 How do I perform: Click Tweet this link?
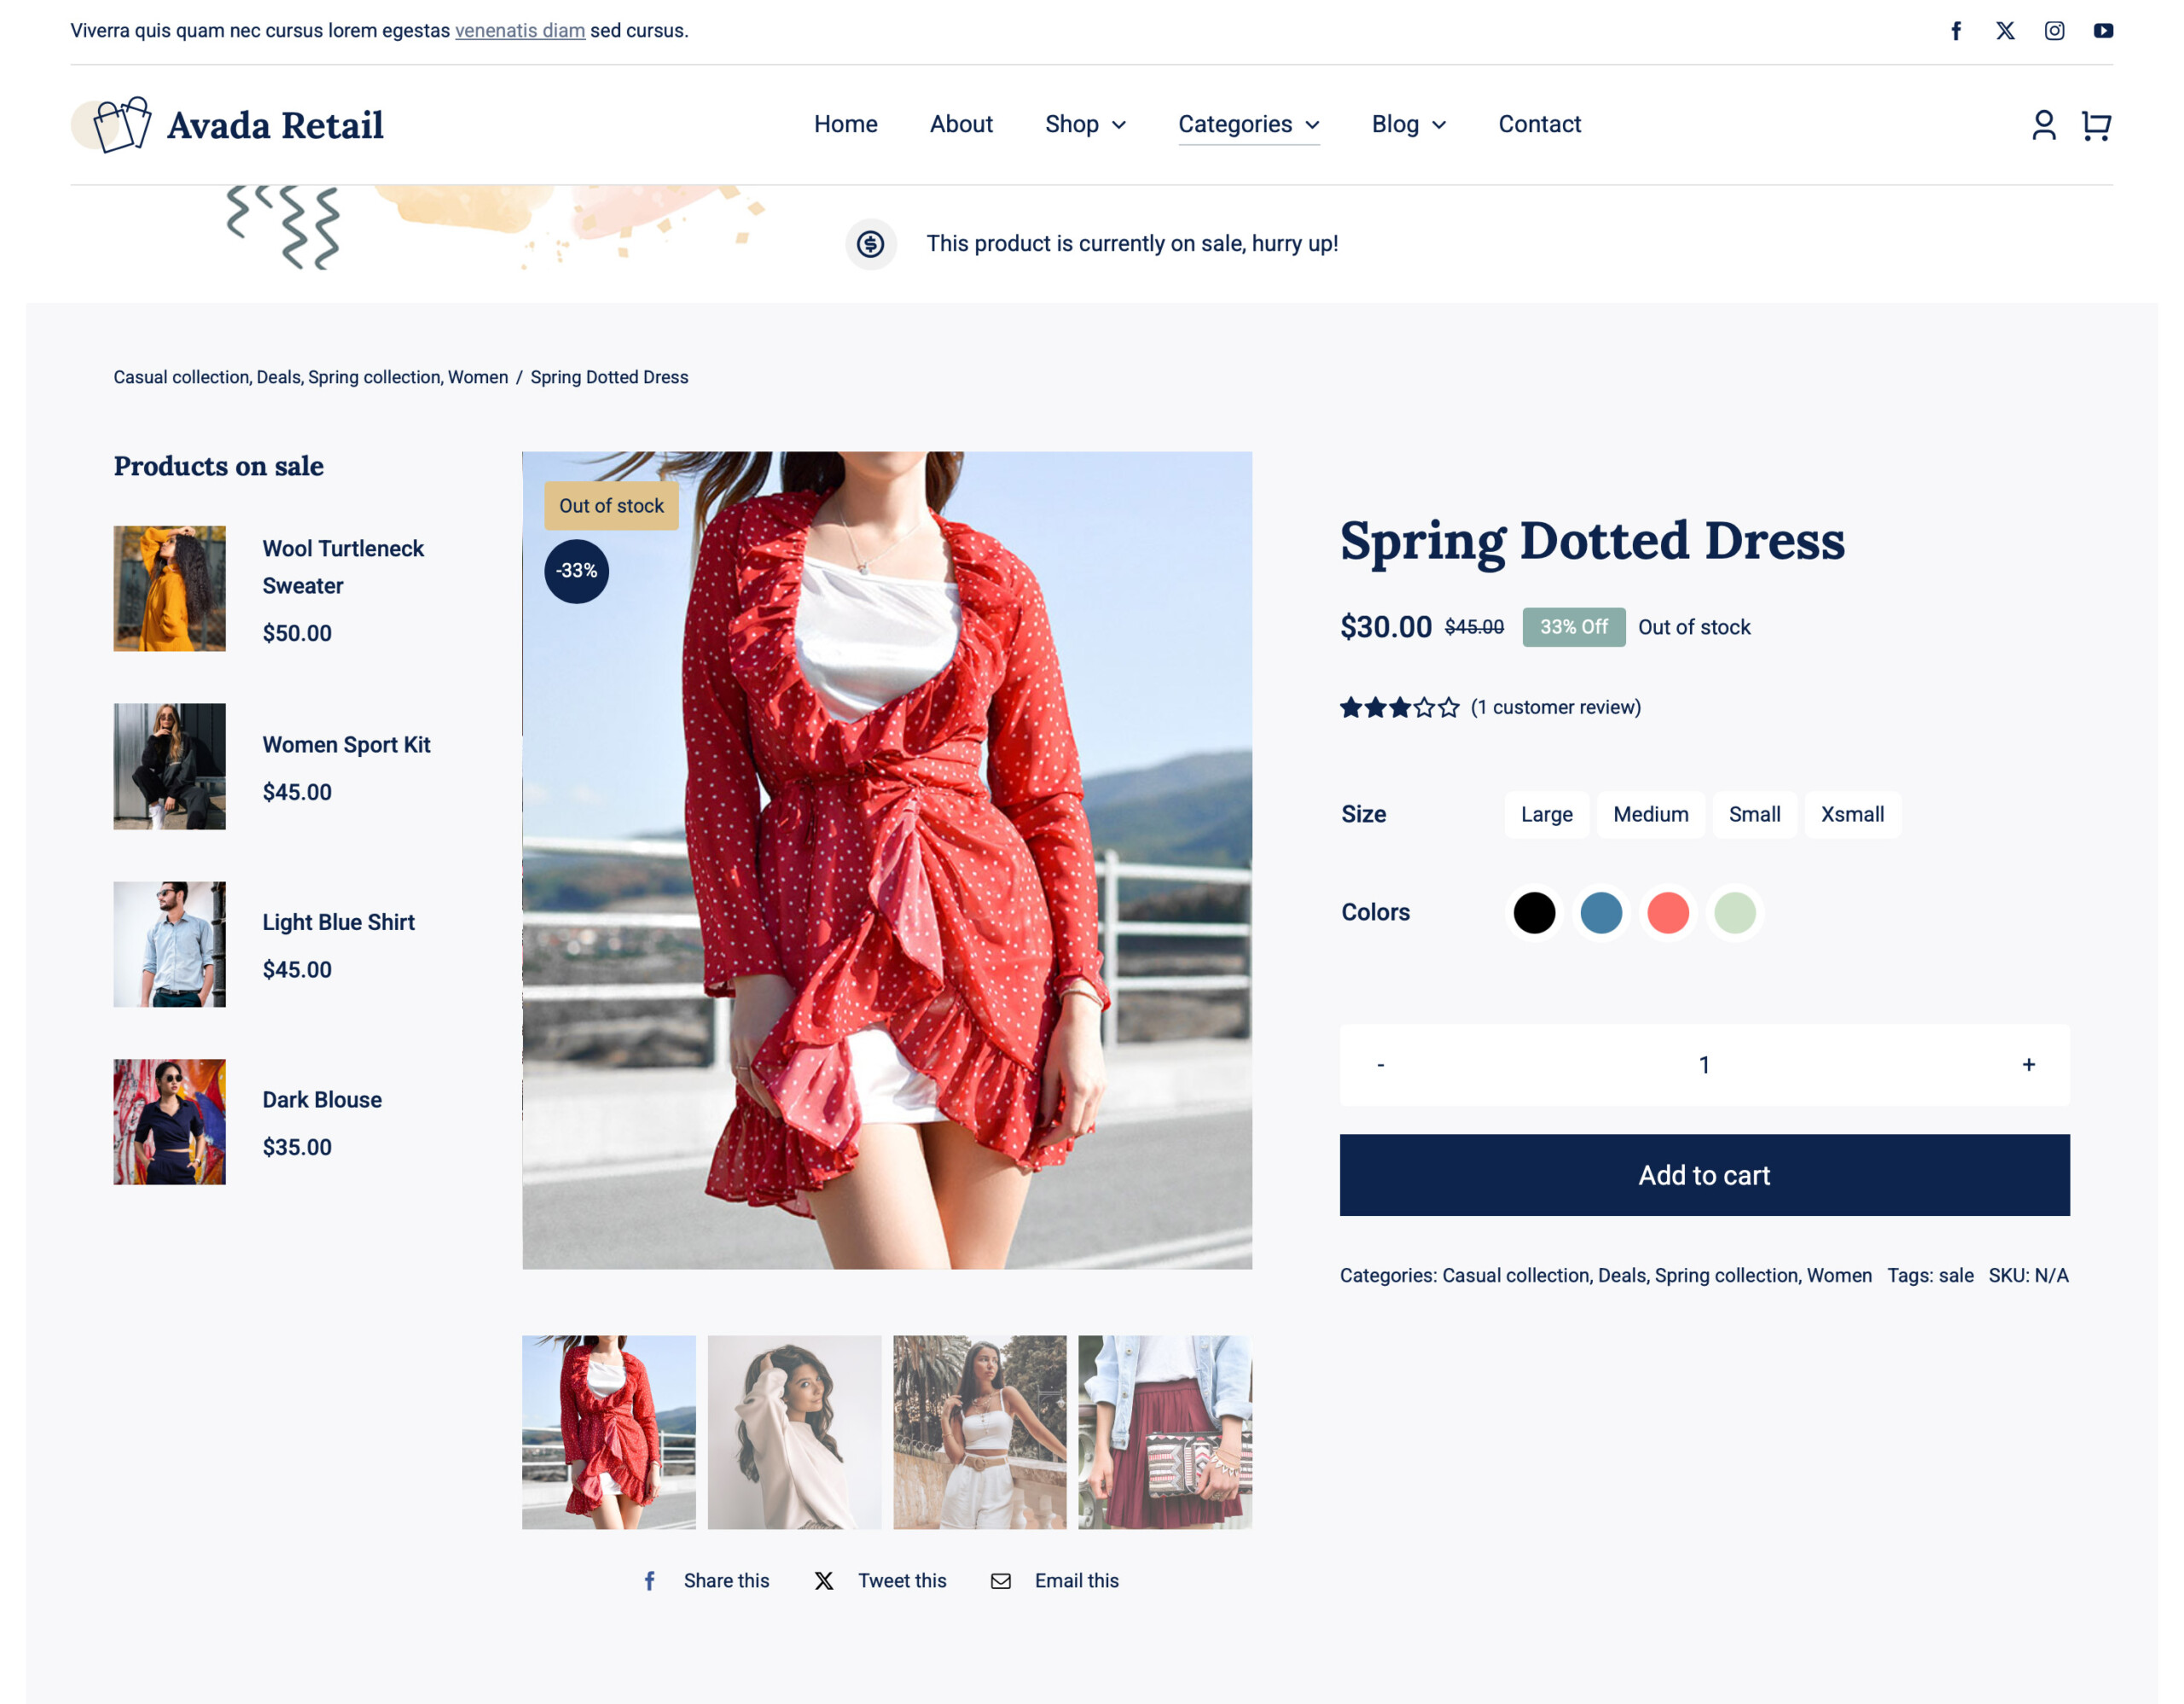902,1580
